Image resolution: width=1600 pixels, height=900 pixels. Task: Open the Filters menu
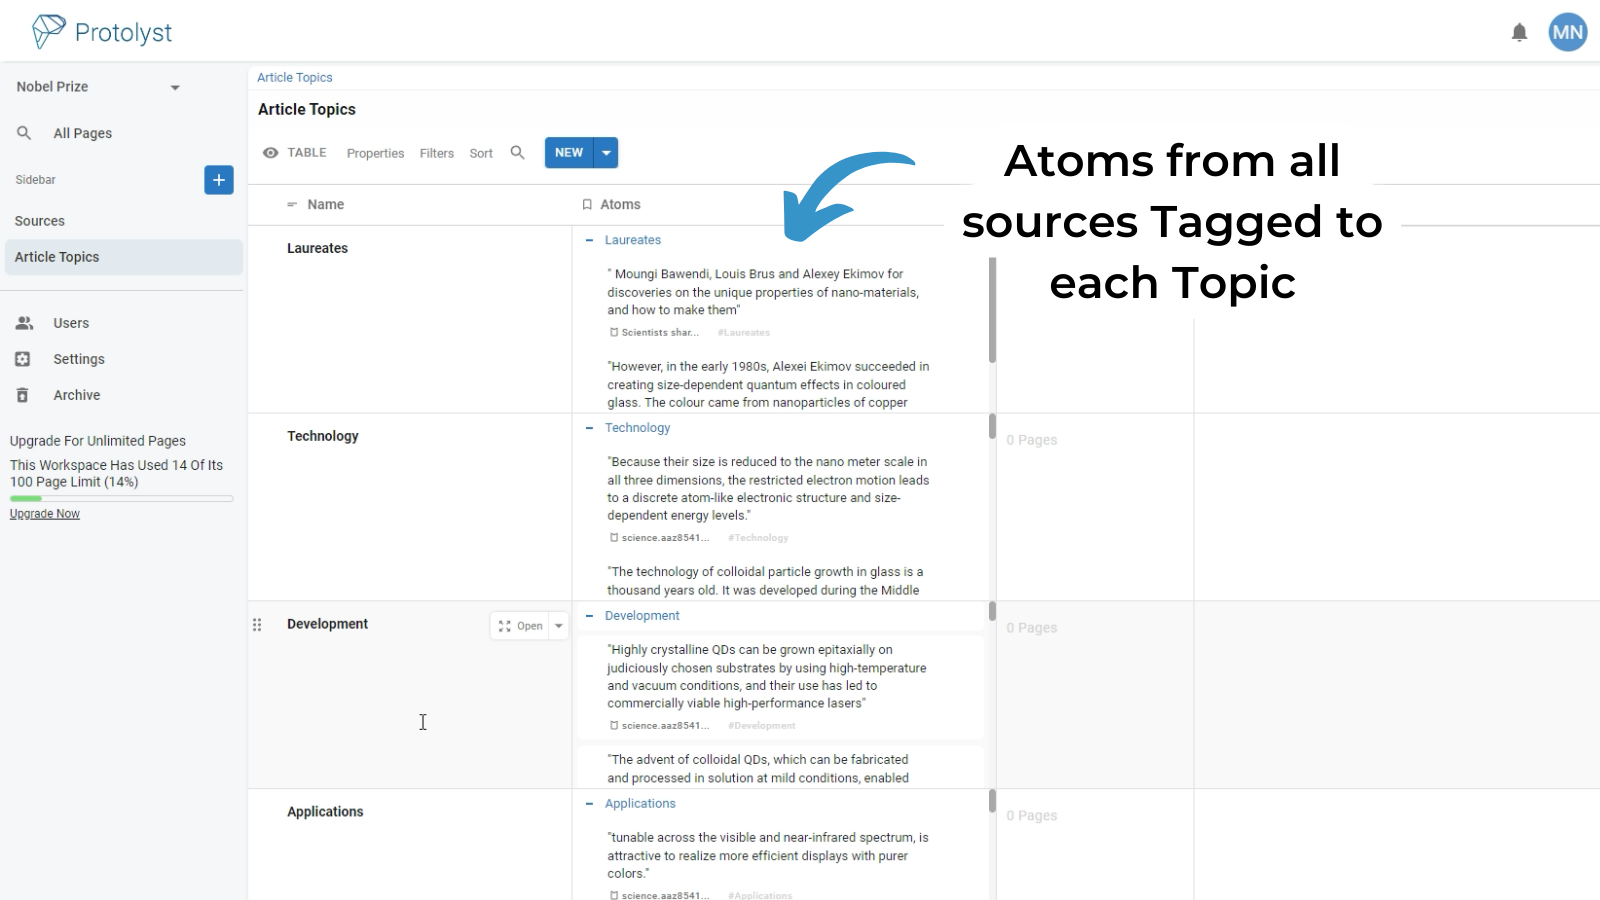[436, 152]
